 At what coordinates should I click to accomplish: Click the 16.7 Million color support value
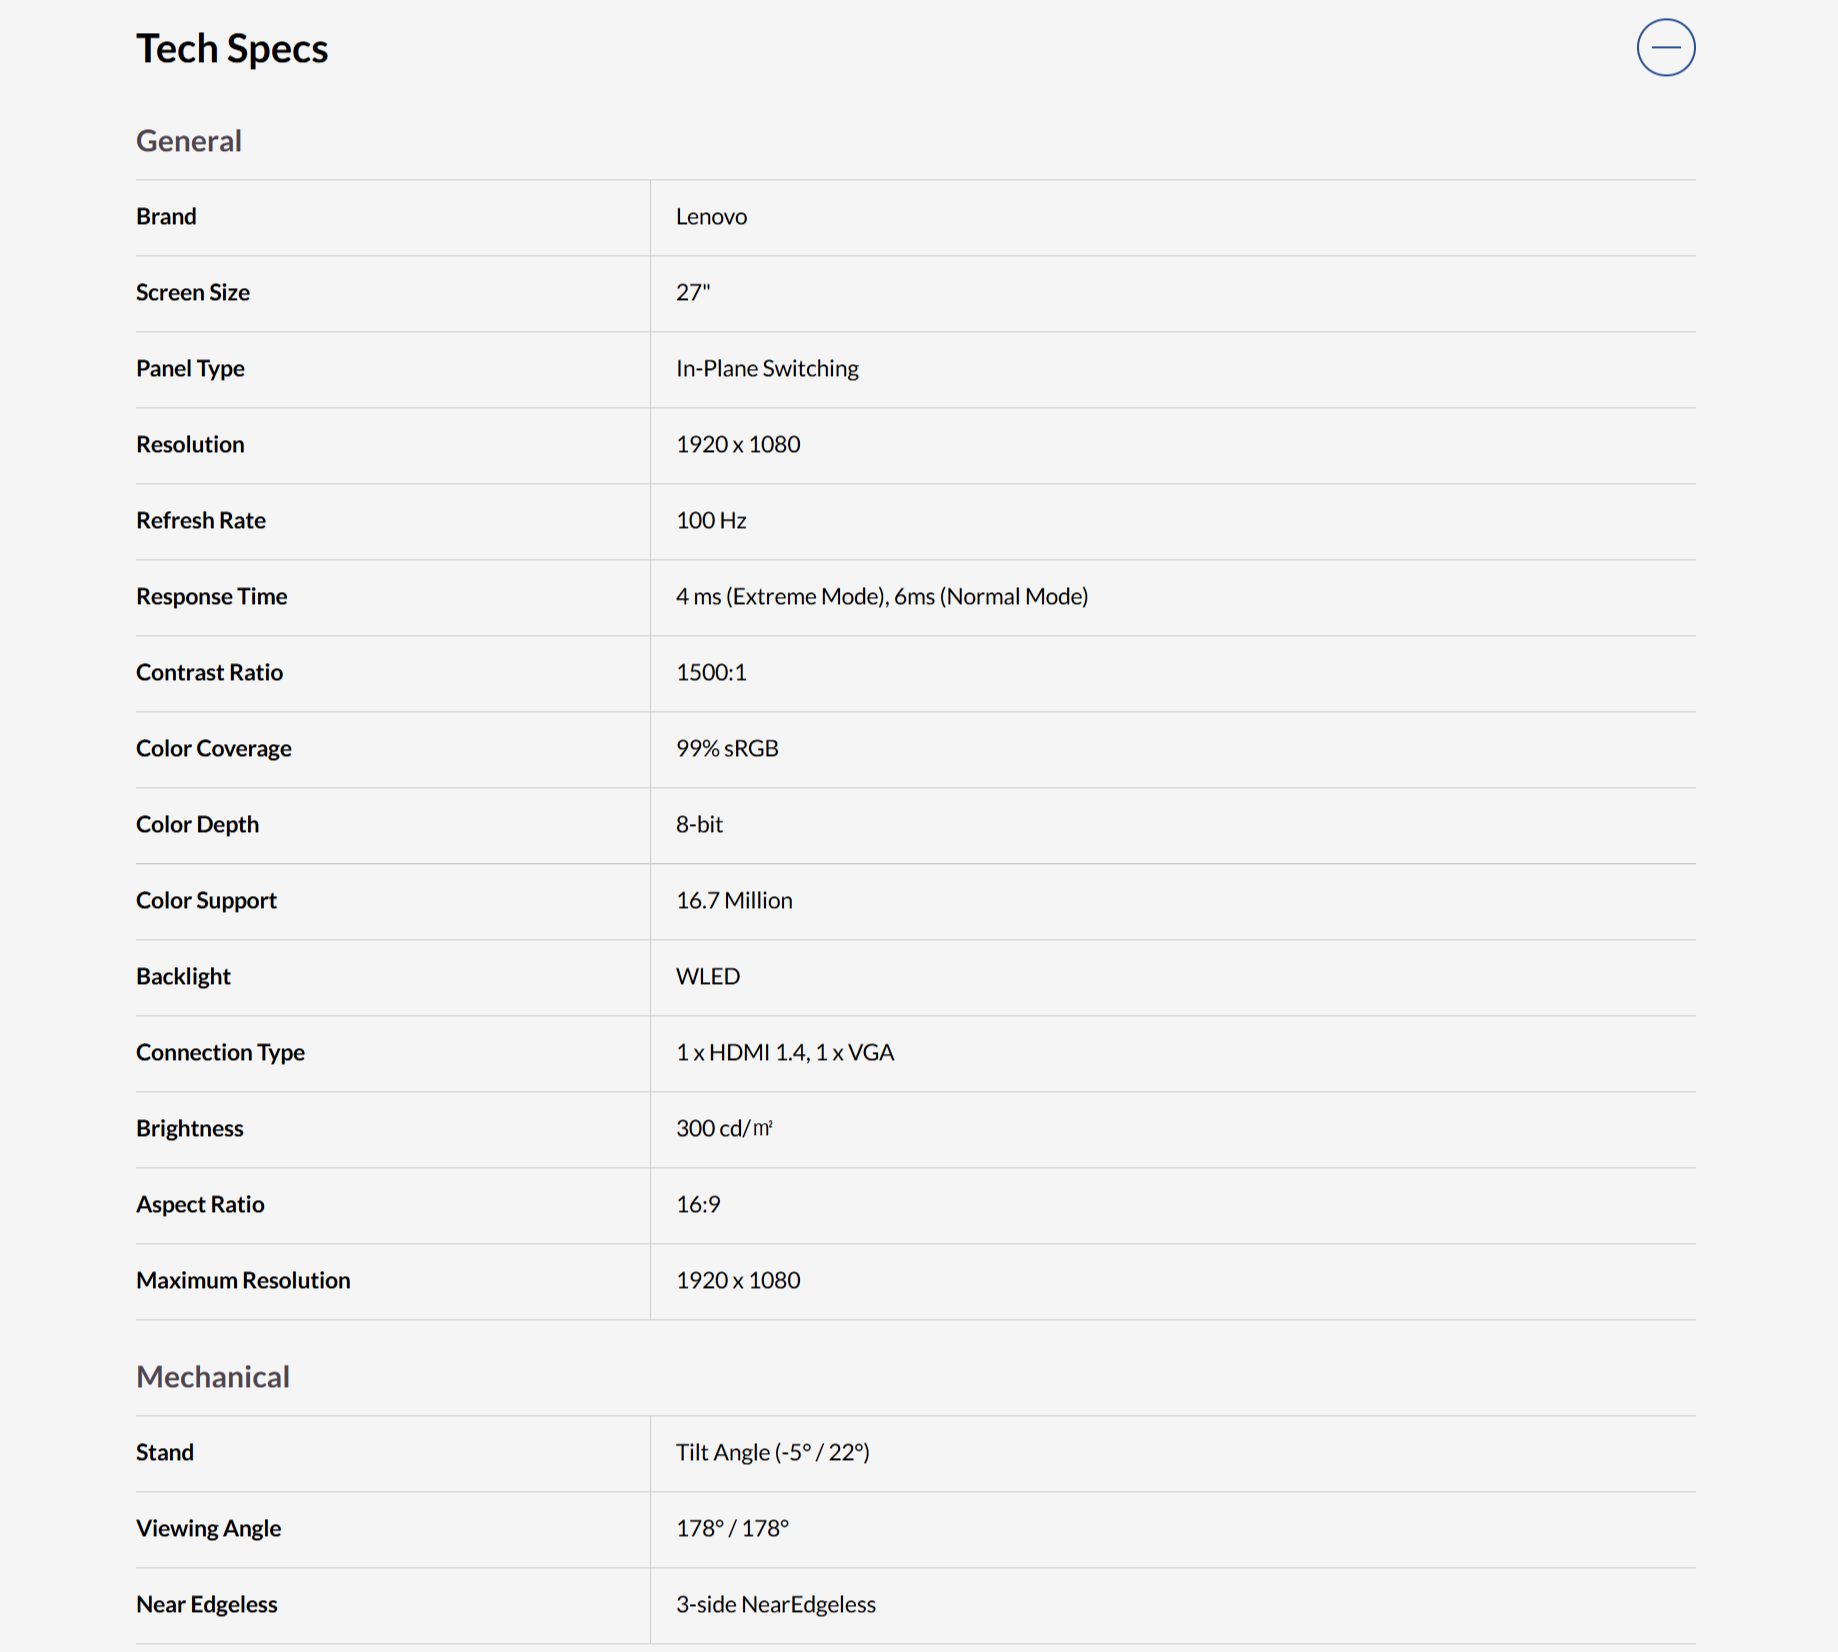[734, 901]
